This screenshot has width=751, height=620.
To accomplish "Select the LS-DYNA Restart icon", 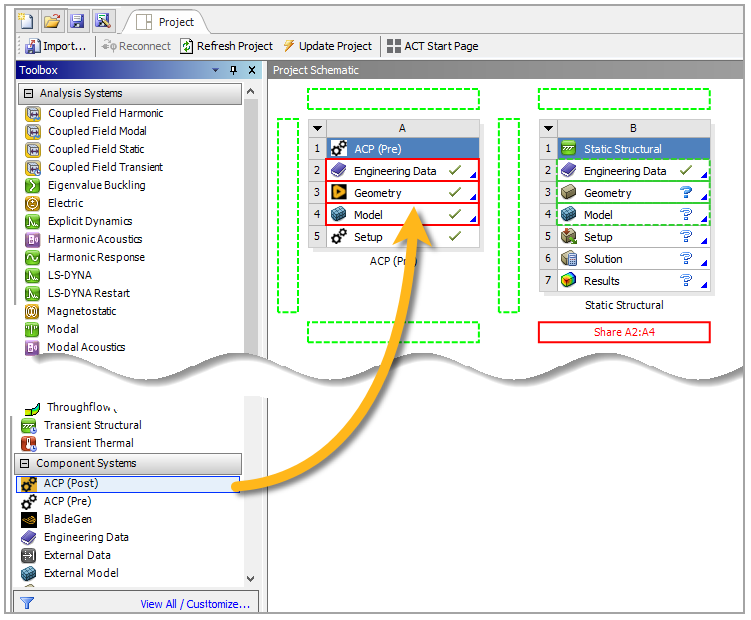I will pyautogui.click(x=33, y=293).
